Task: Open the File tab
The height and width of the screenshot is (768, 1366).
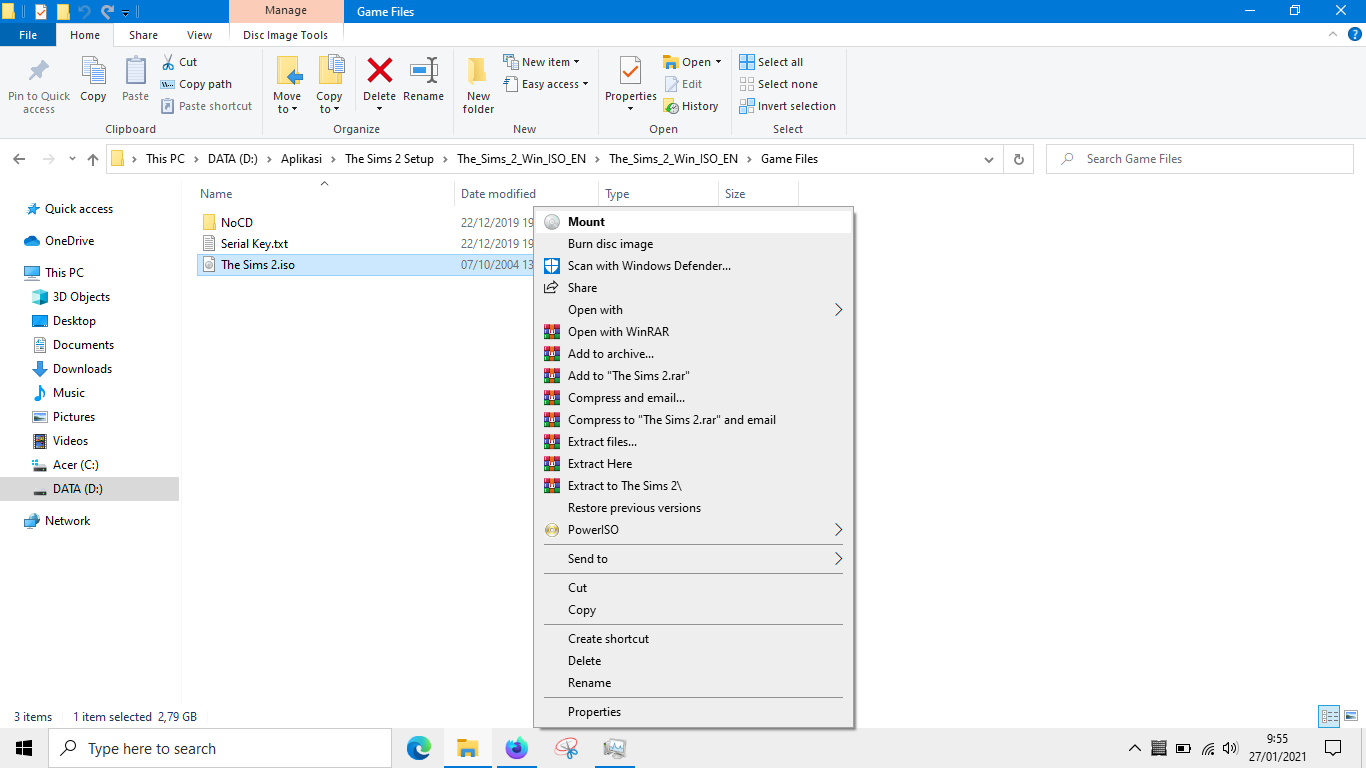Action: pos(28,35)
